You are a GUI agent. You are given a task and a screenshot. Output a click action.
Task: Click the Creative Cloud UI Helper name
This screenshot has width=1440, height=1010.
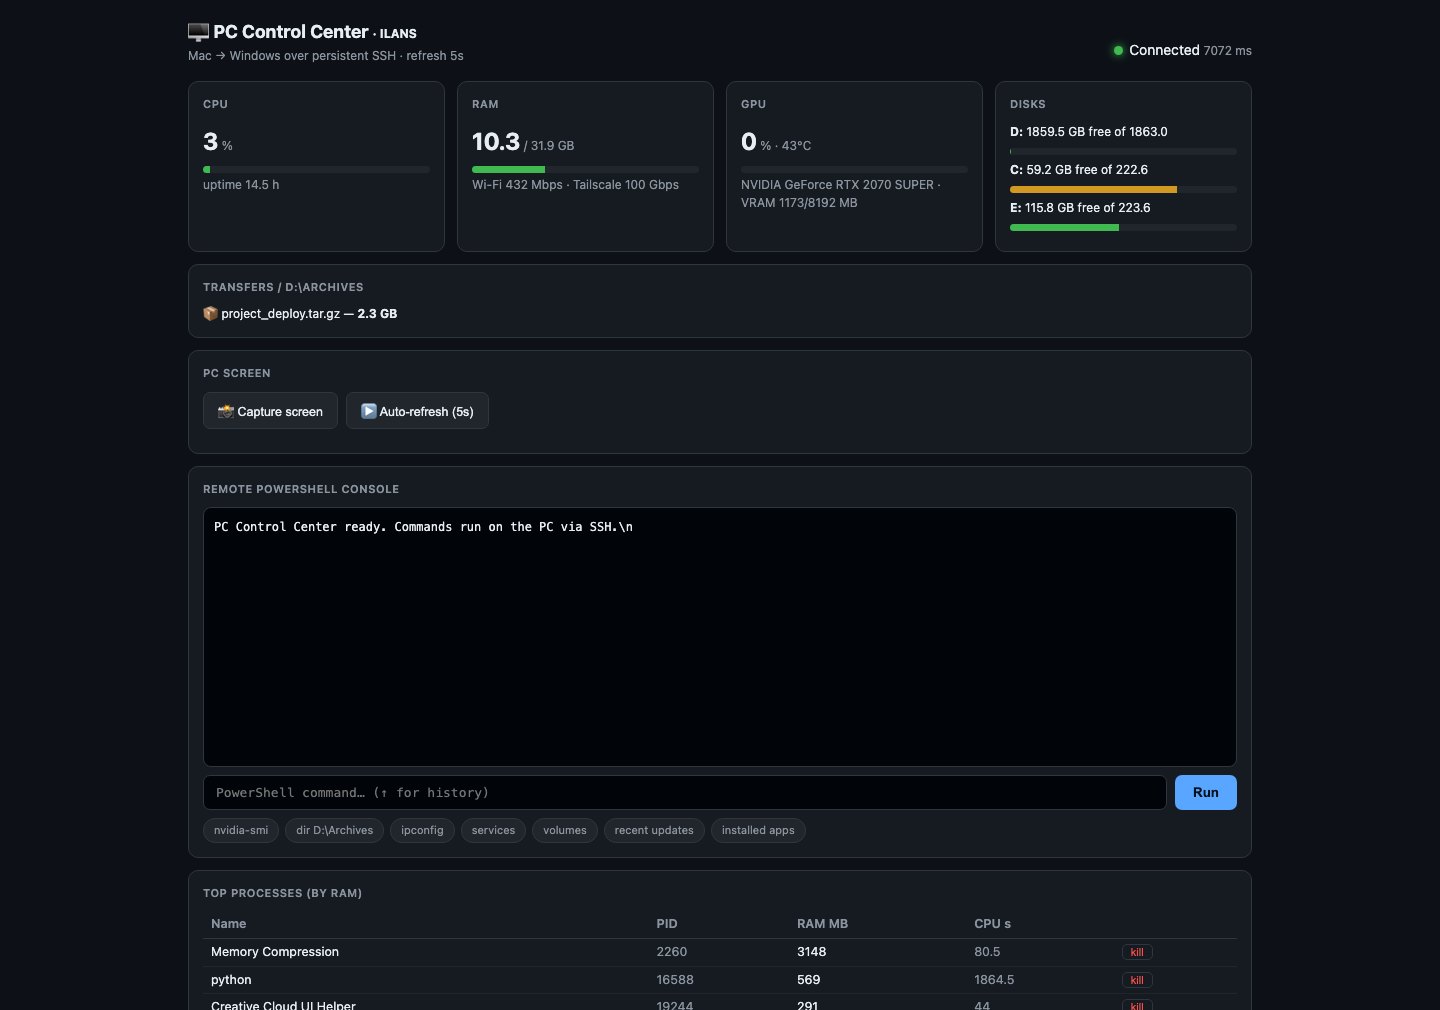click(283, 1005)
